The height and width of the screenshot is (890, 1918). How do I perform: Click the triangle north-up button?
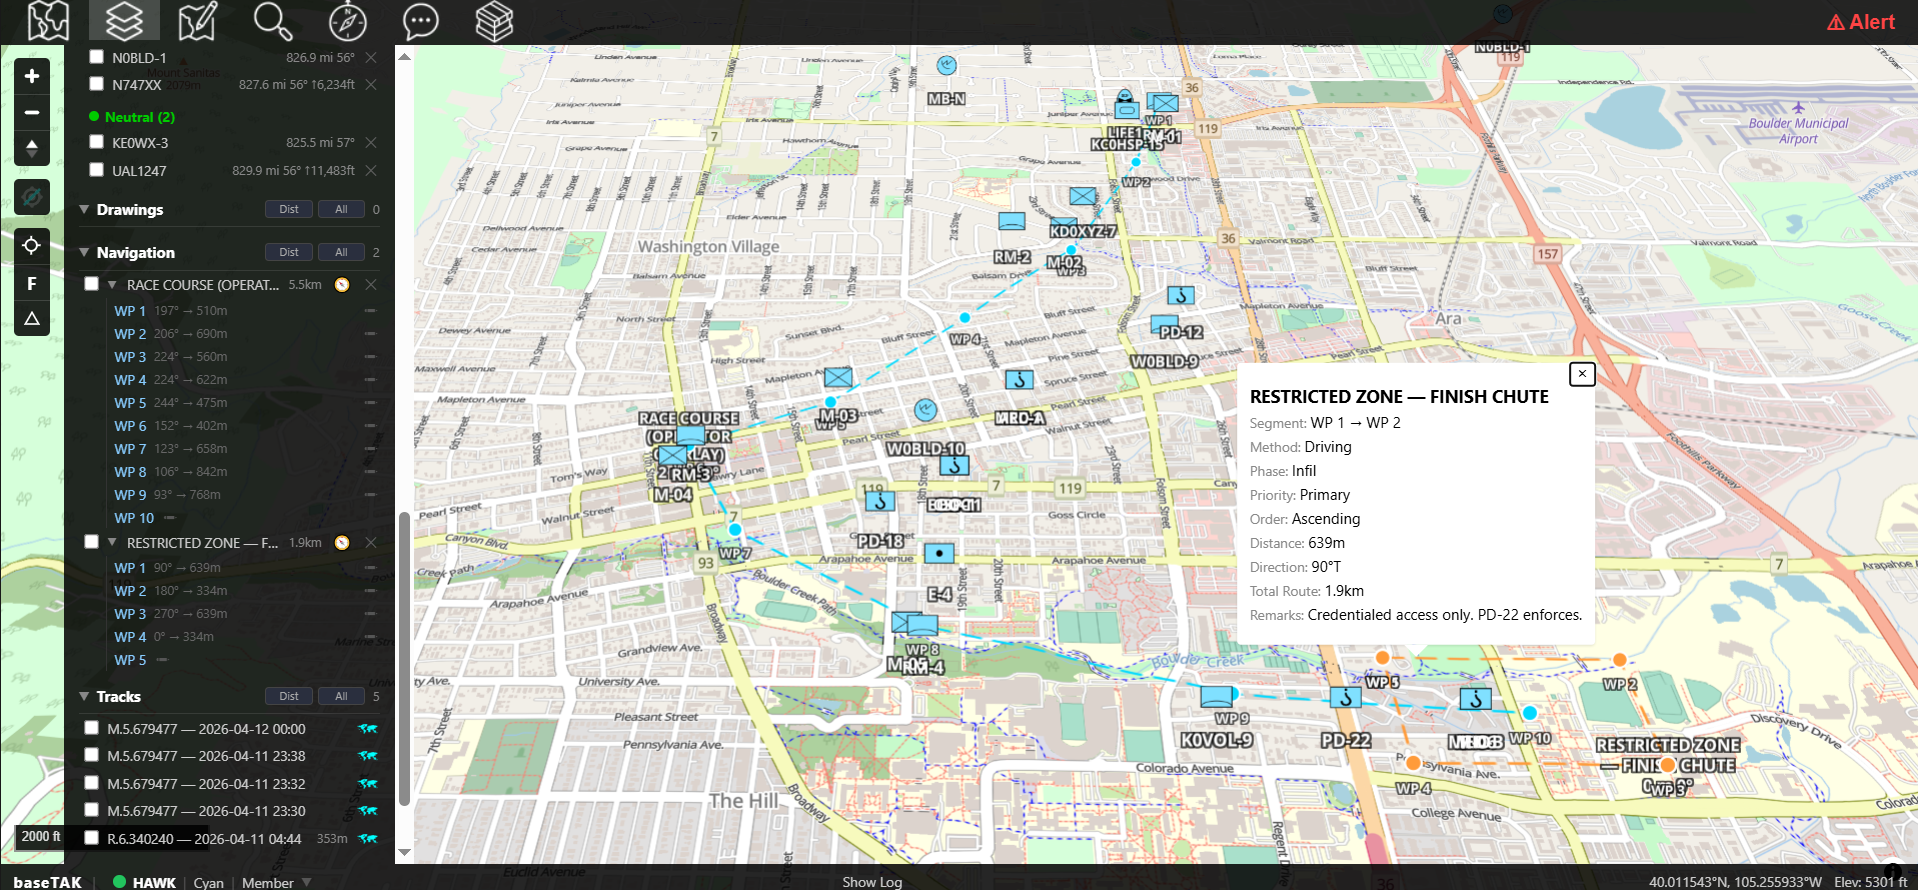(32, 319)
